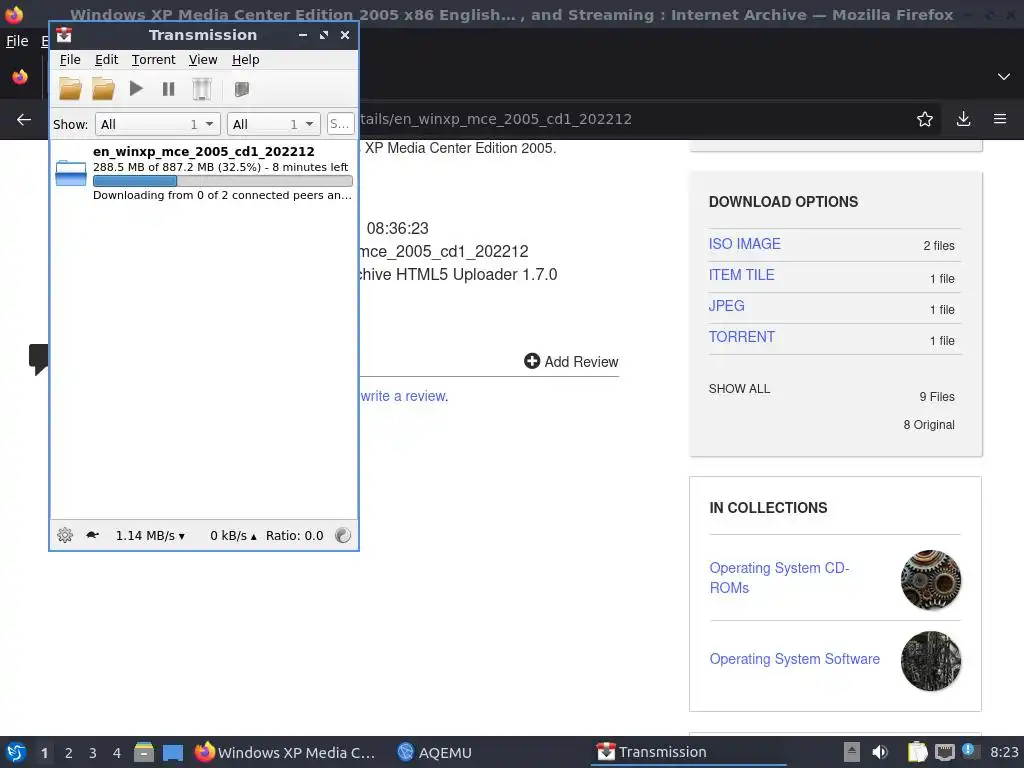Open clipboard manager tray icon

(x=918, y=752)
